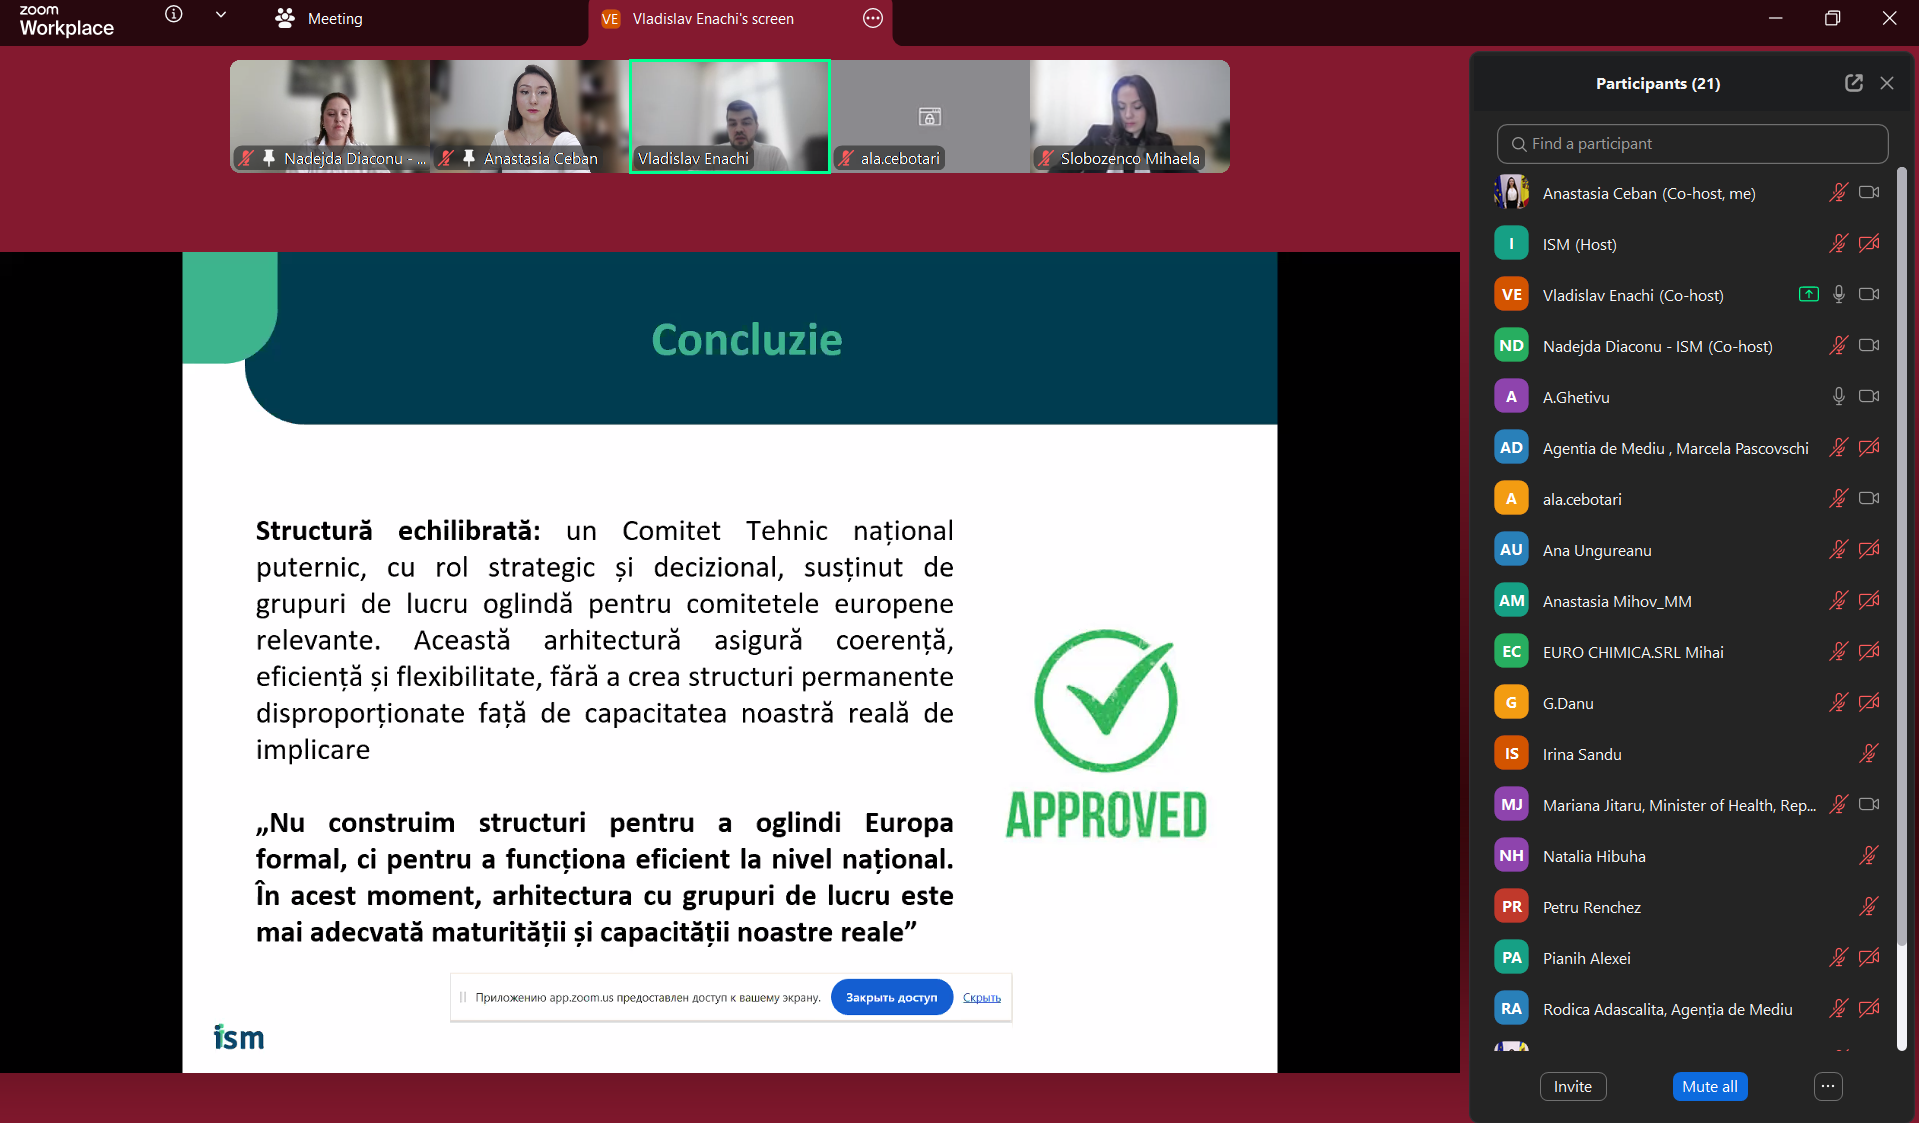This screenshot has width=1919, height=1123.
Task: Click the participants list scrollbar
Action: pyautogui.click(x=1902, y=600)
